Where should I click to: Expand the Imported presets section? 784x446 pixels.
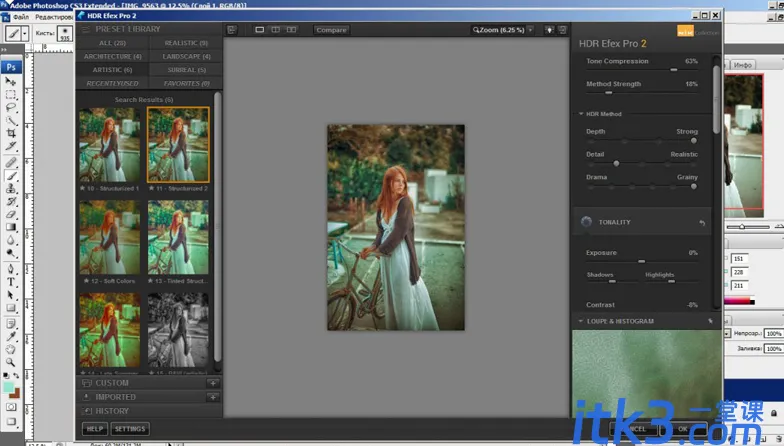pos(116,397)
